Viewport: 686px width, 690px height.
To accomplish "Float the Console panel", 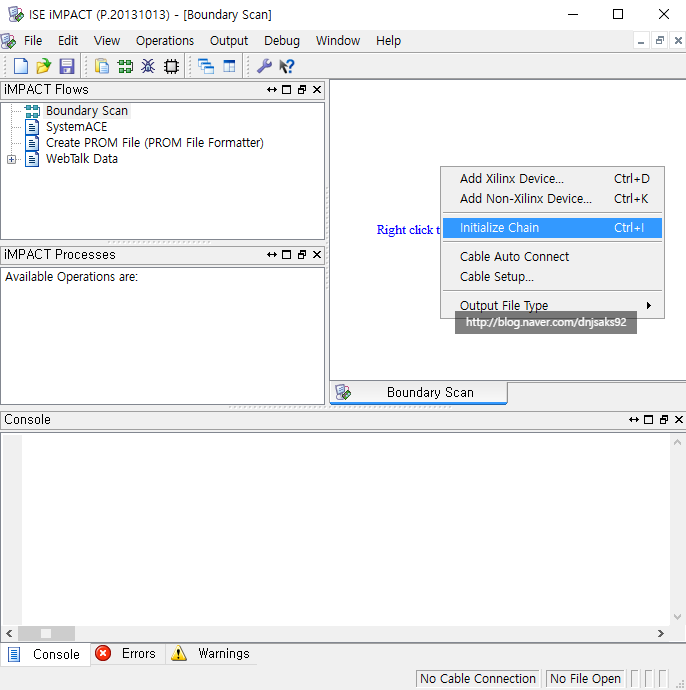I will tap(664, 420).
